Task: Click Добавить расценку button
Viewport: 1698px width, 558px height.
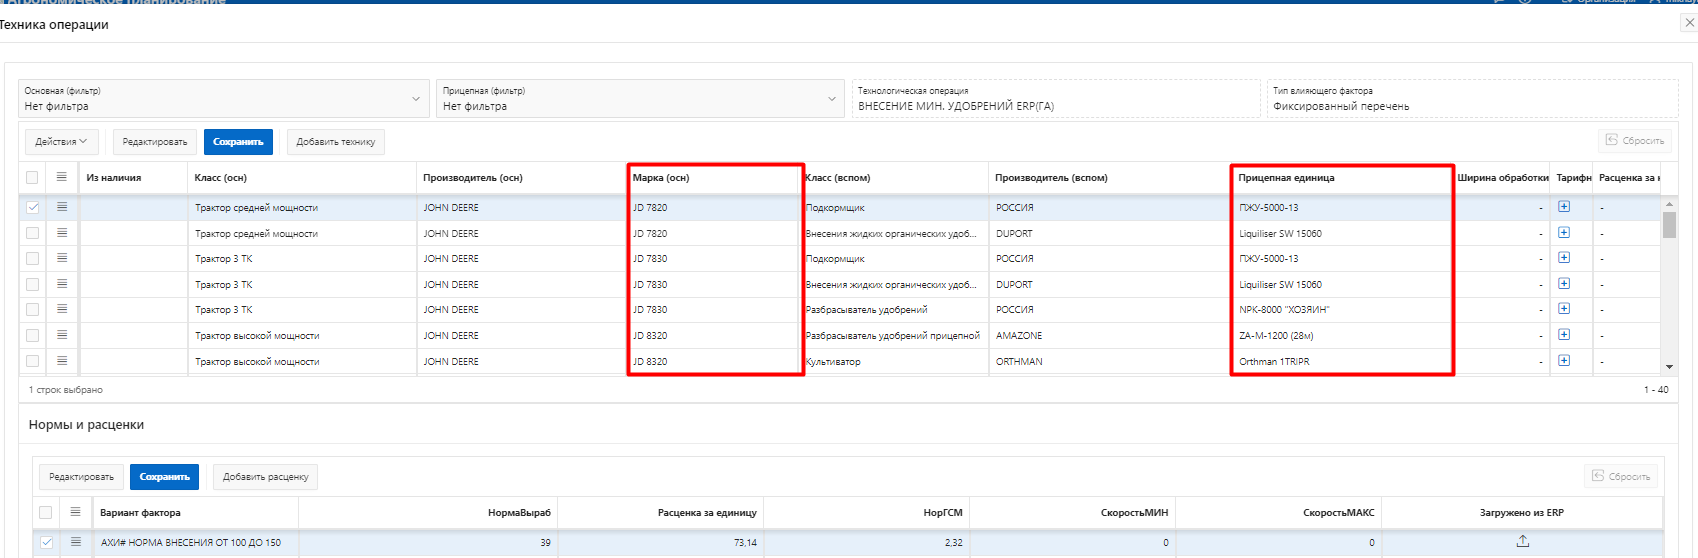Action: pyautogui.click(x=265, y=477)
